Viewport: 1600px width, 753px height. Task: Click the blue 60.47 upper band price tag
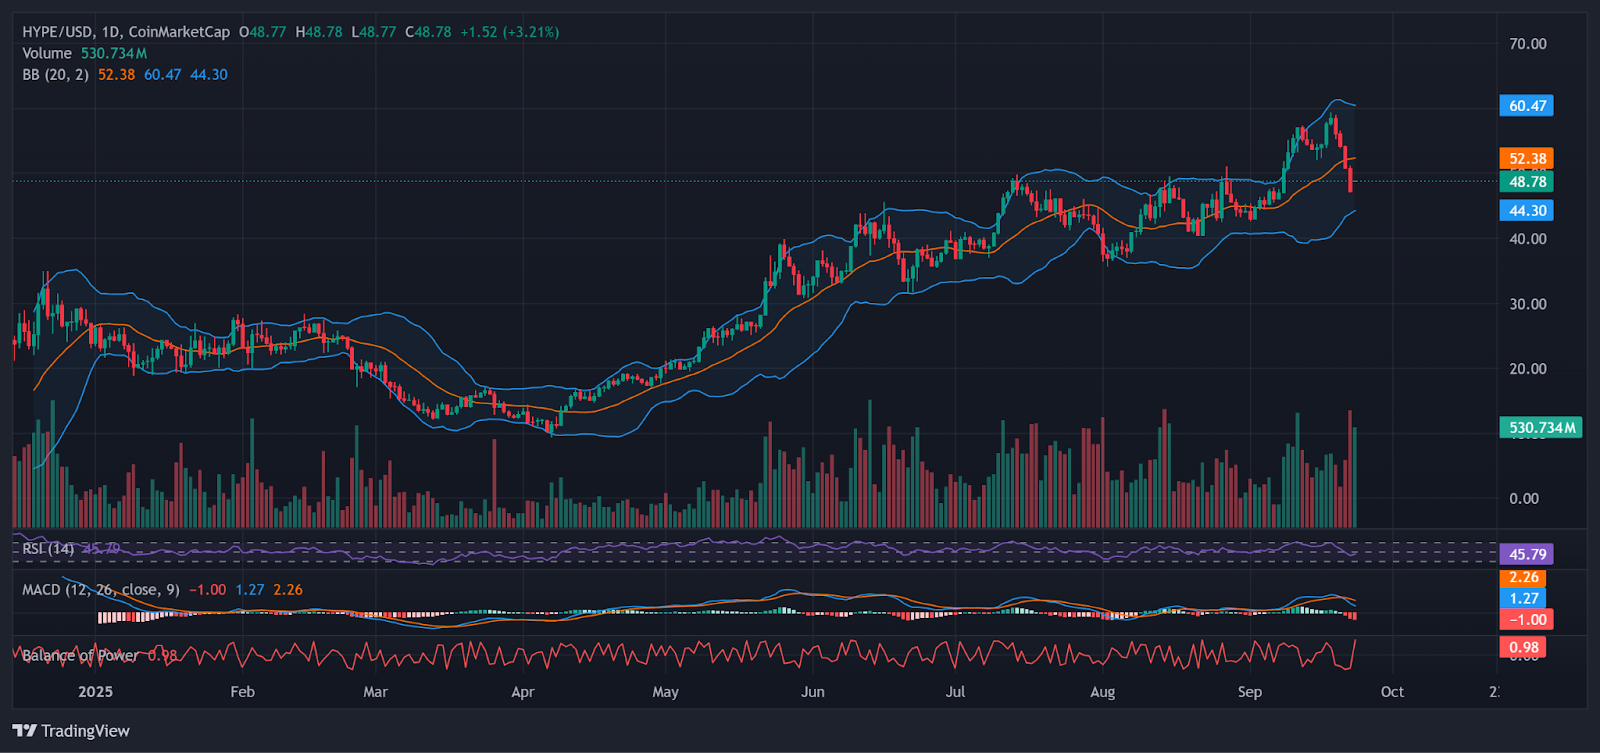(1526, 106)
